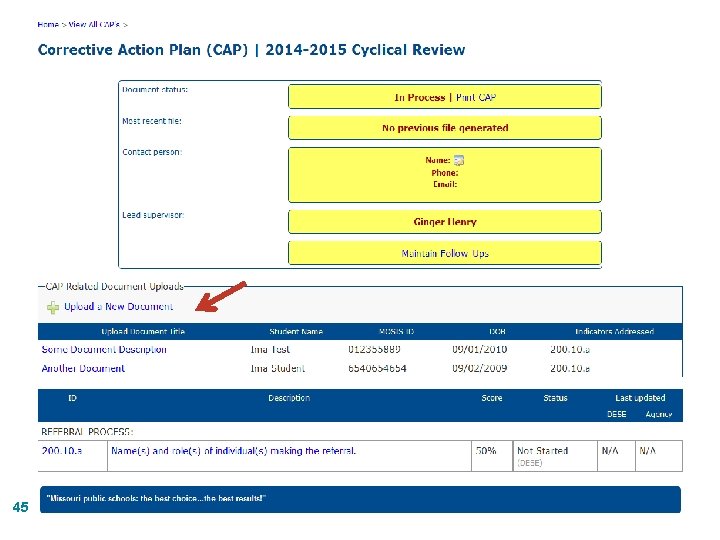Click the Agency sub-header
Screen dimensions: 720x540
(x=658, y=414)
